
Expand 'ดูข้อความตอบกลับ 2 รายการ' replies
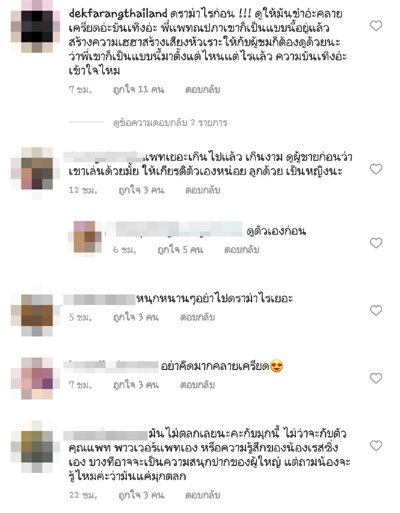pos(170,123)
